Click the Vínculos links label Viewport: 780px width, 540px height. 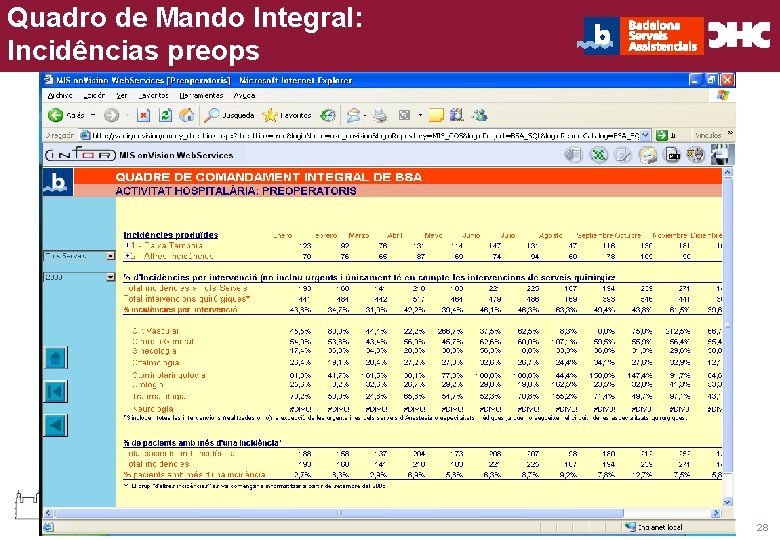point(708,135)
